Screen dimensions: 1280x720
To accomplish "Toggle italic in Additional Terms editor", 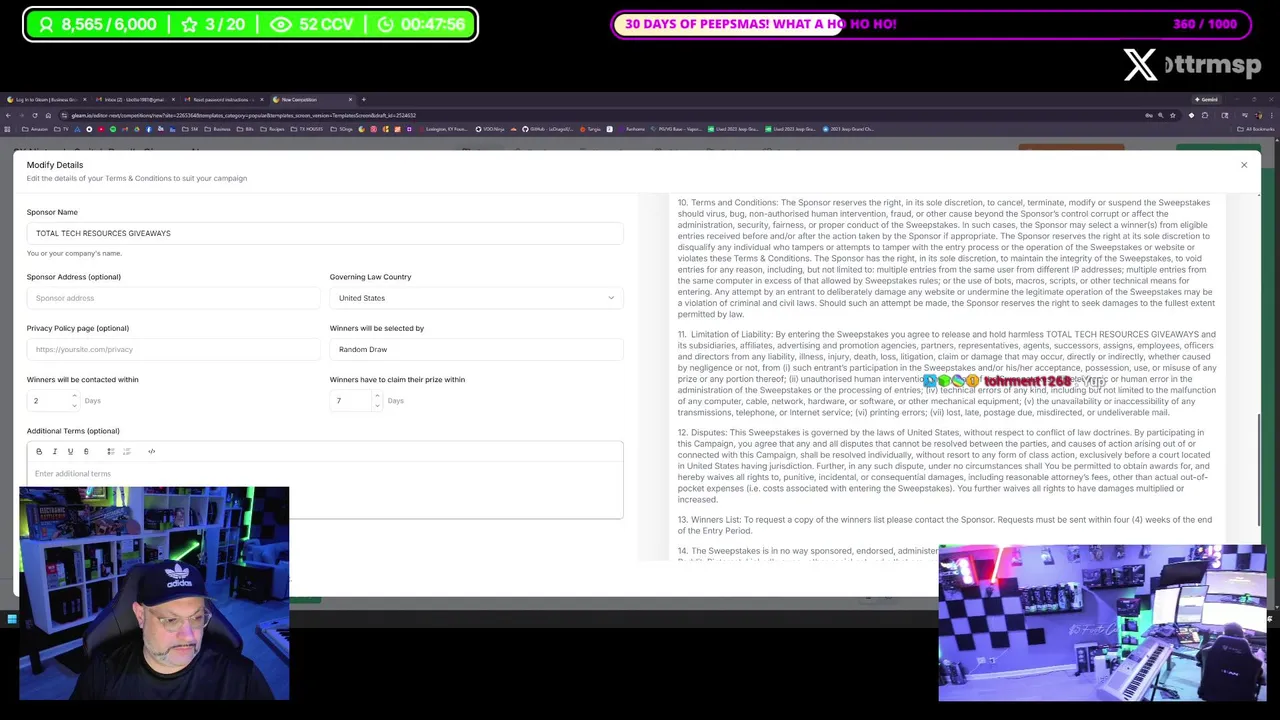I will [x=55, y=451].
